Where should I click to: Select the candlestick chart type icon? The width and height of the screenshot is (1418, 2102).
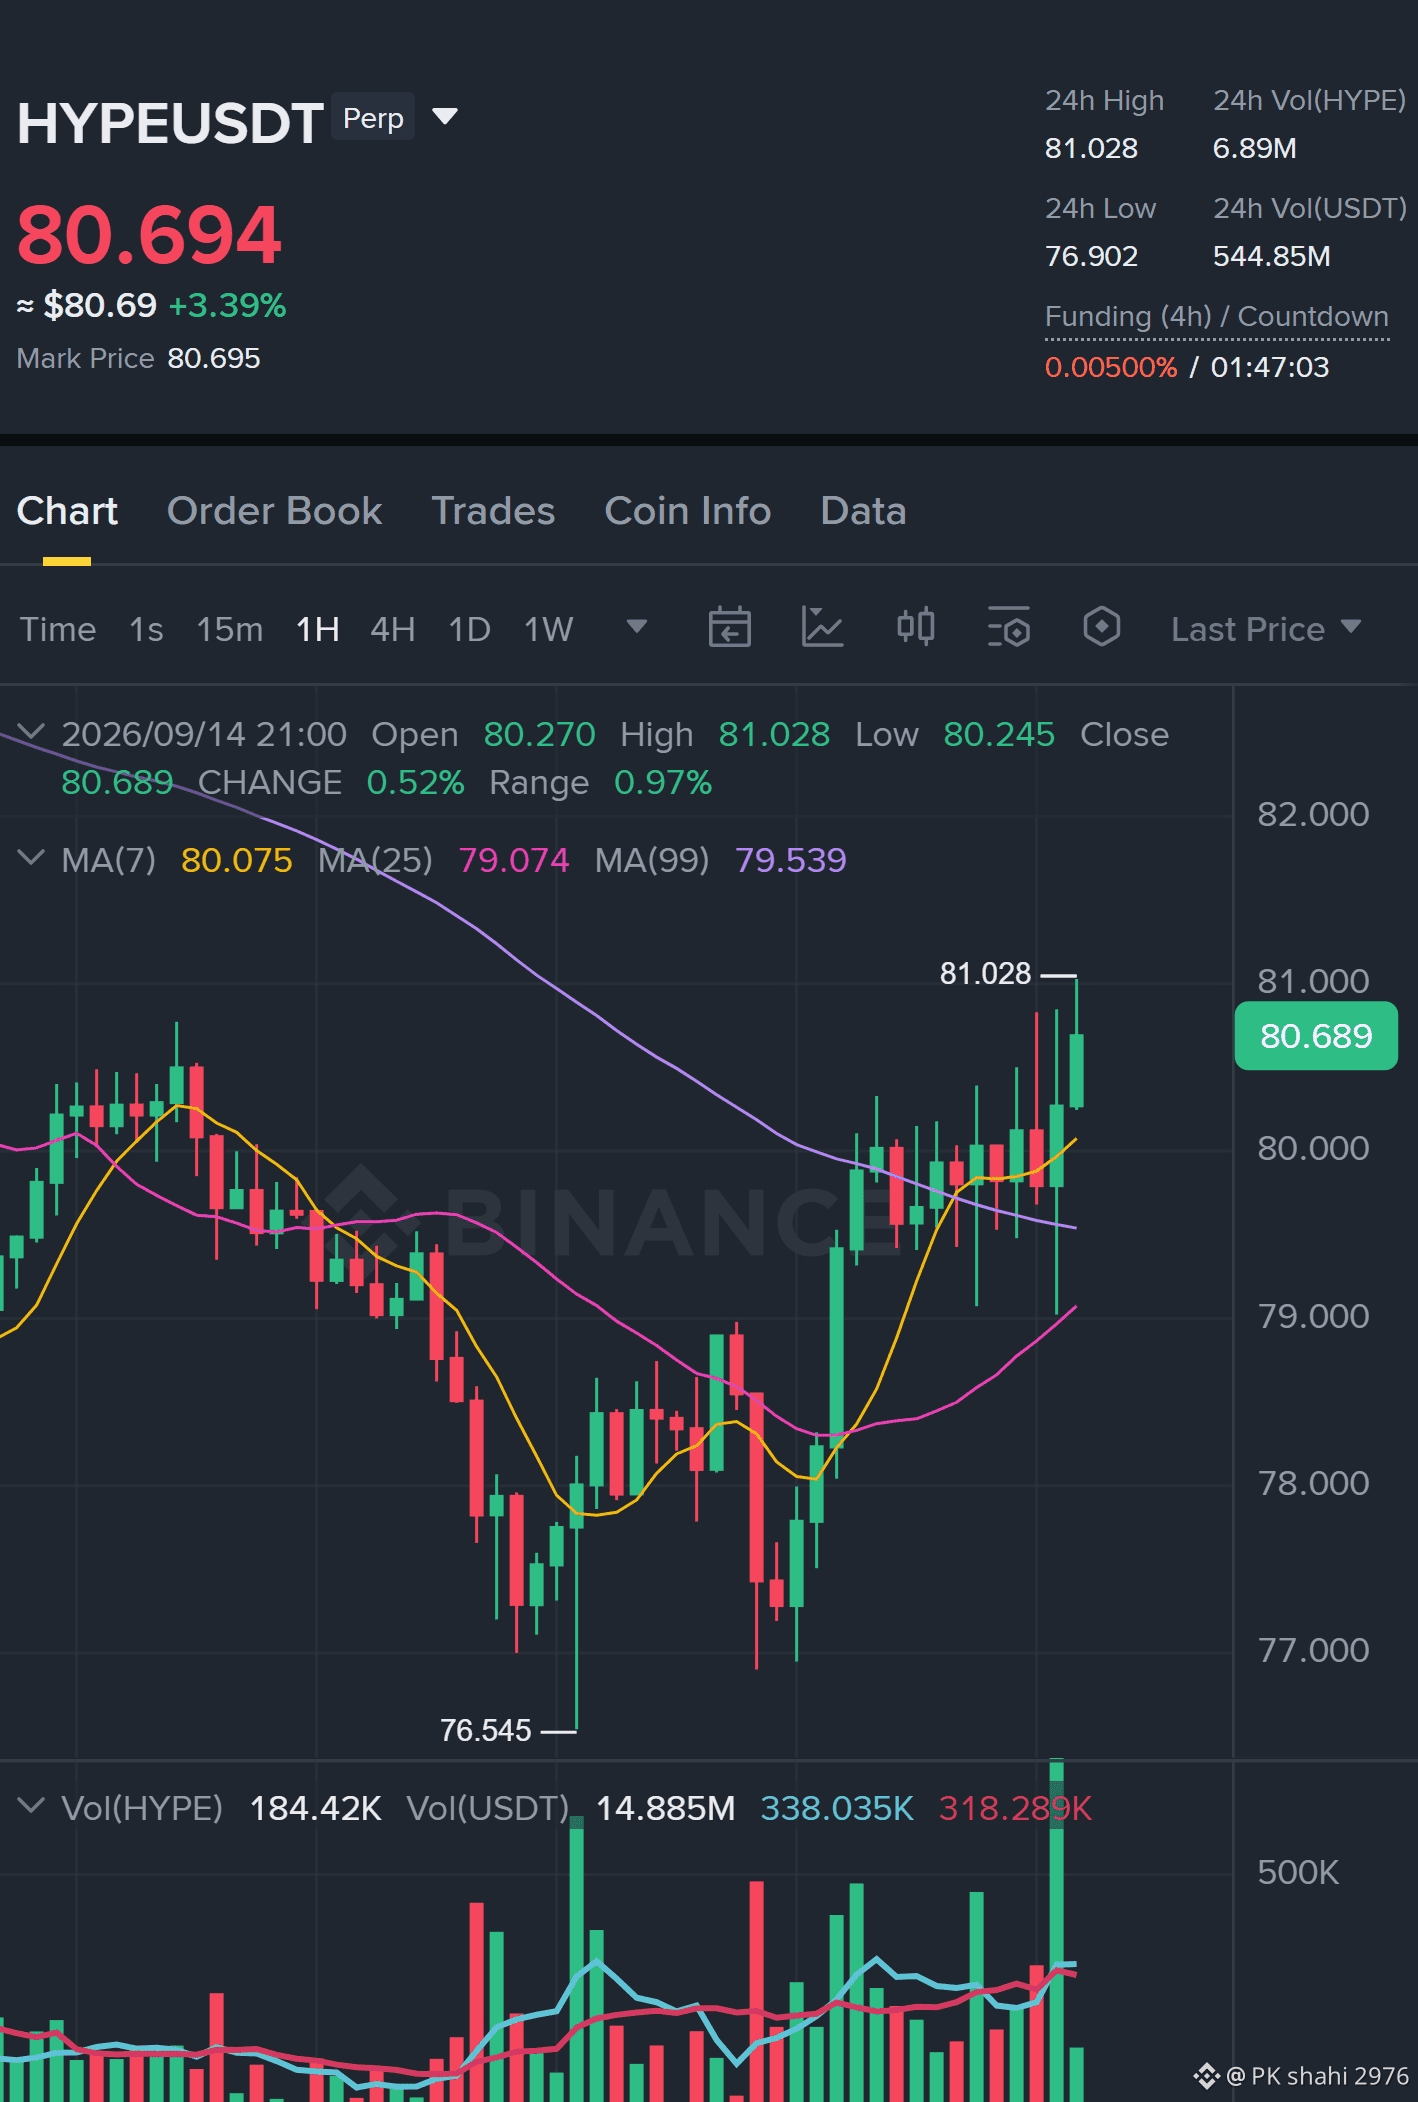[915, 627]
